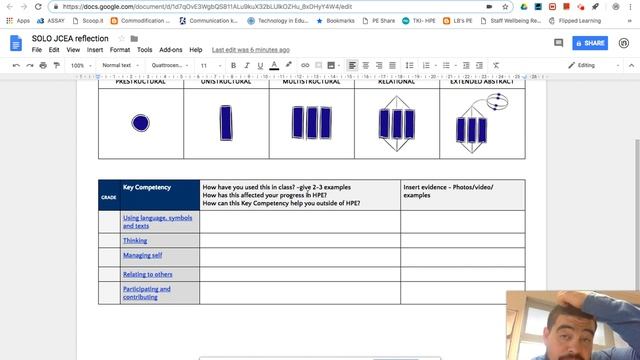Image resolution: width=640 pixels, height=360 pixels.
Task: Star the SOLO JCEA reflection document
Action: [x=121, y=39]
